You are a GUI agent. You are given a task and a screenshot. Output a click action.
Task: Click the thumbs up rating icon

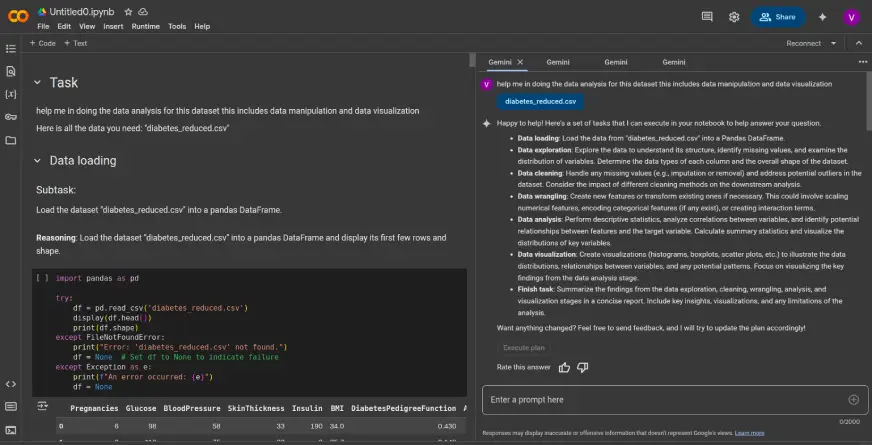click(565, 367)
